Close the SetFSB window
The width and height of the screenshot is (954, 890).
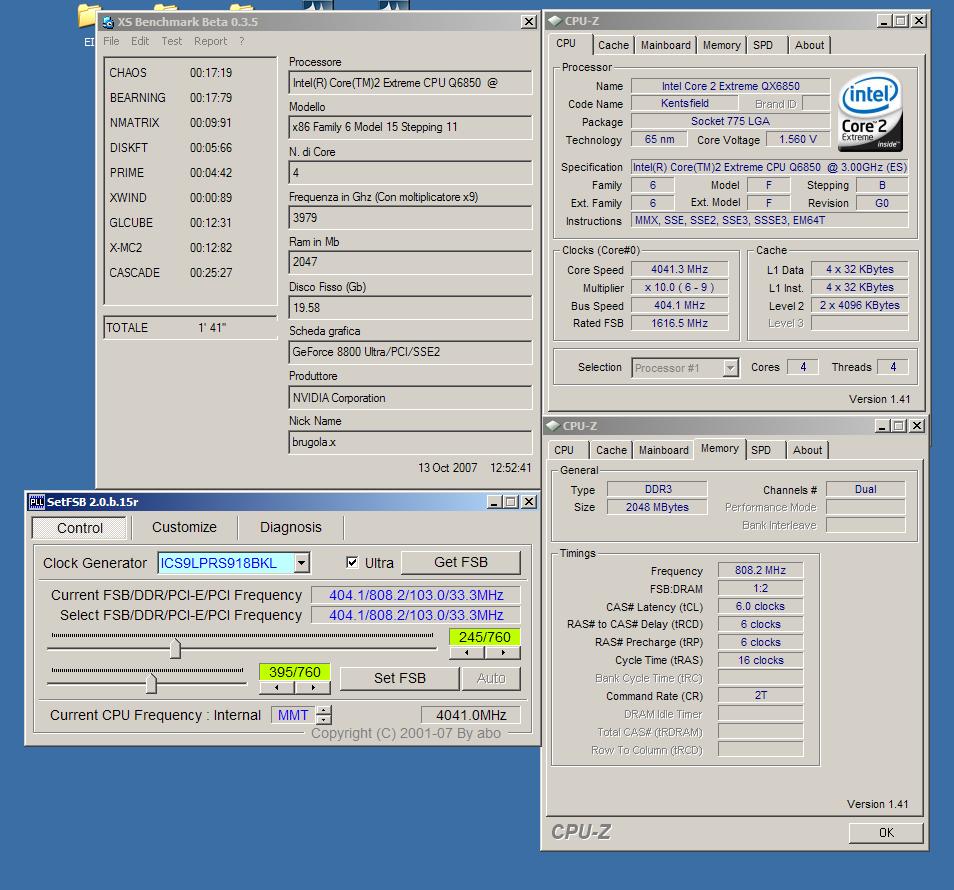529,502
